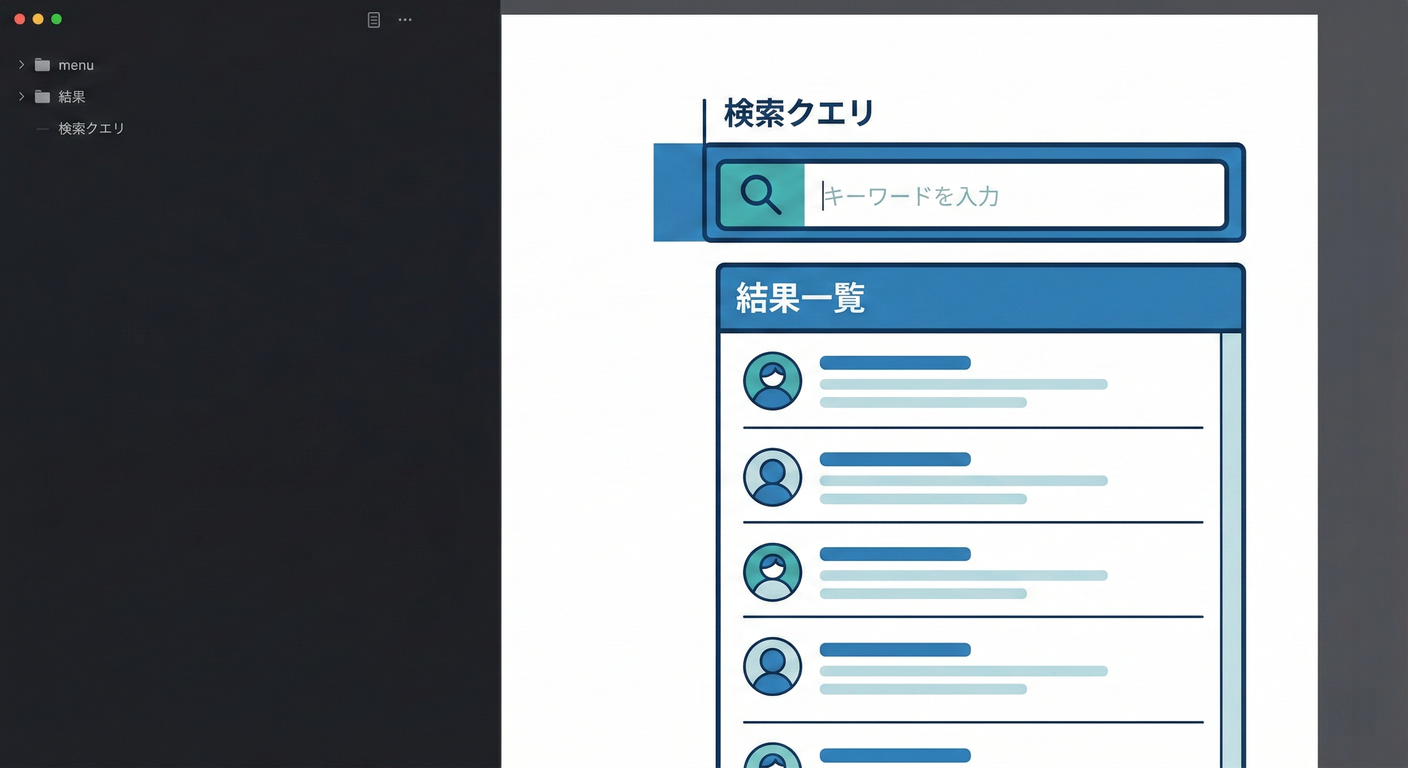Click the second avatar icon in the results list
1408x768 pixels.
coord(772,477)
